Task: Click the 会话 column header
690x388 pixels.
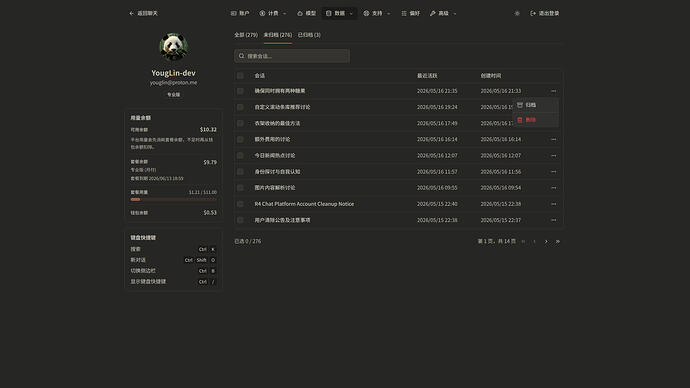Action: click(x=260, y=76)
